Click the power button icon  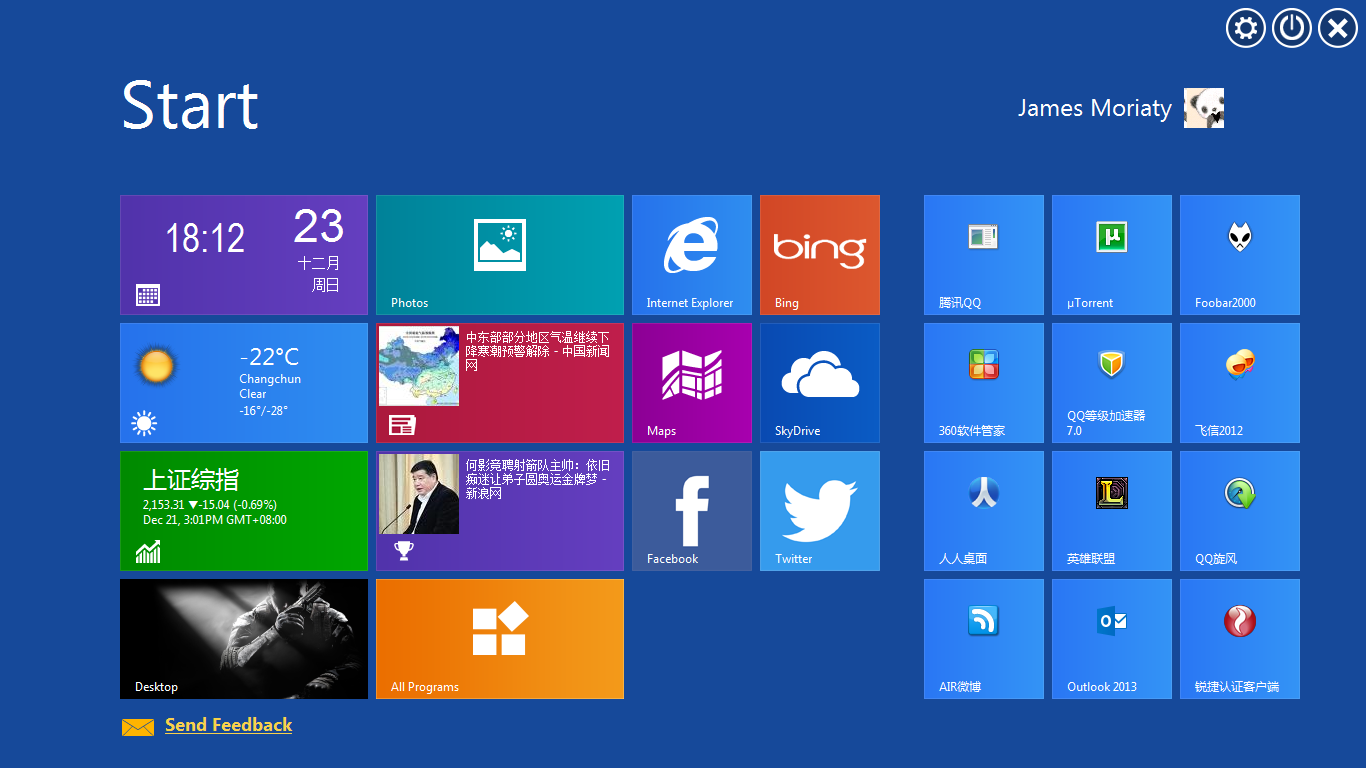coord(1292,28)
